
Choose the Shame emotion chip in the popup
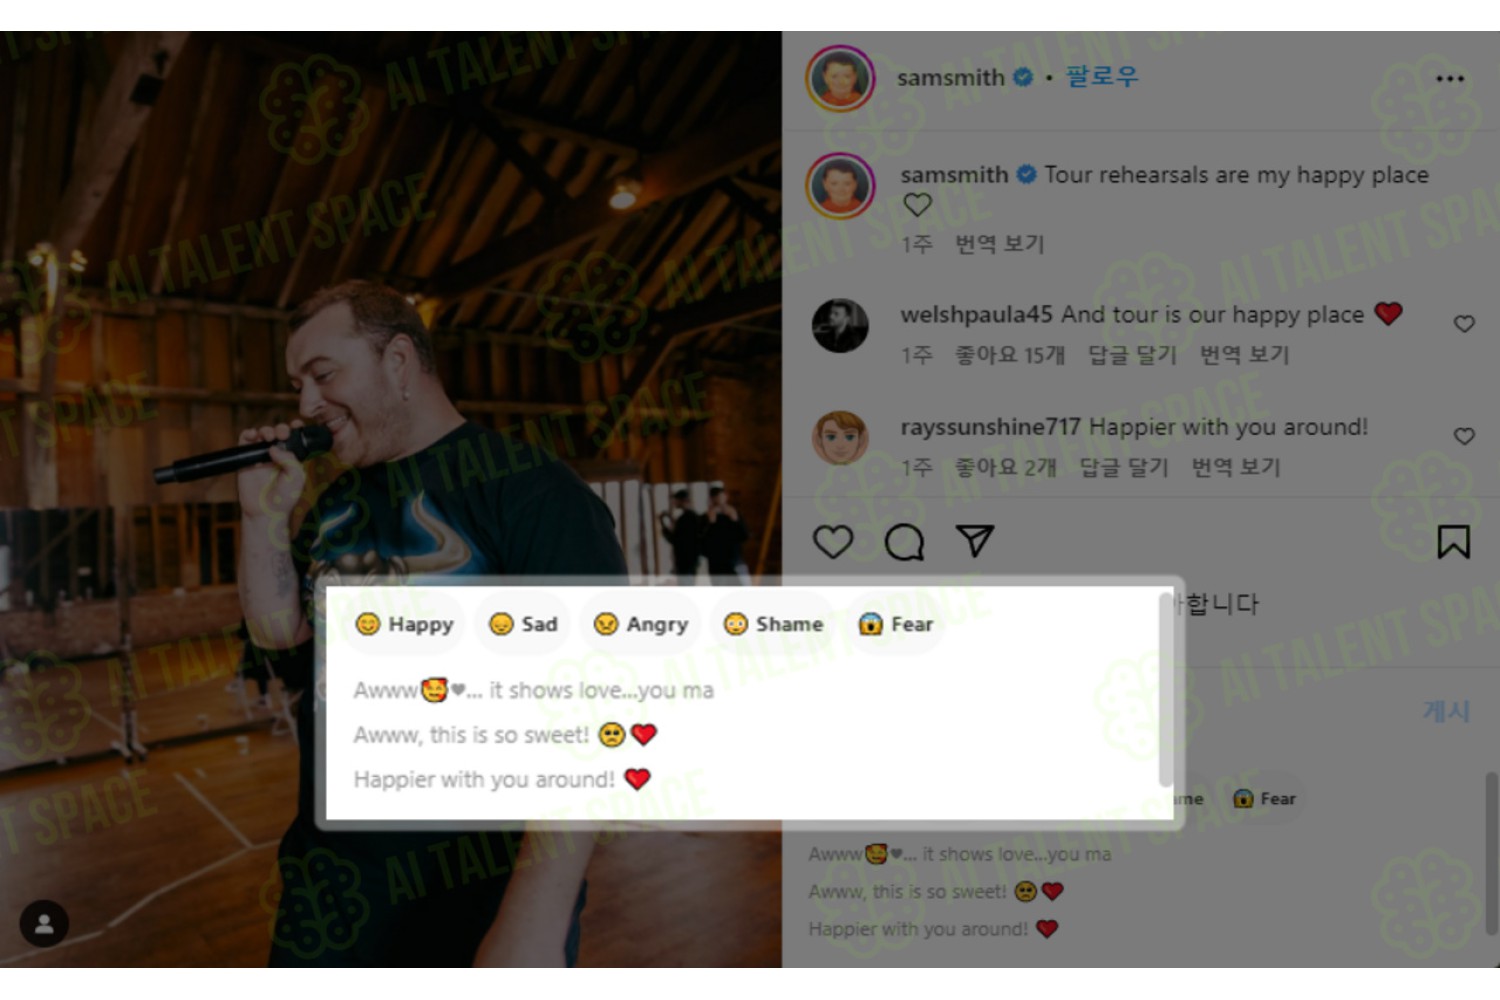point(773,624)
